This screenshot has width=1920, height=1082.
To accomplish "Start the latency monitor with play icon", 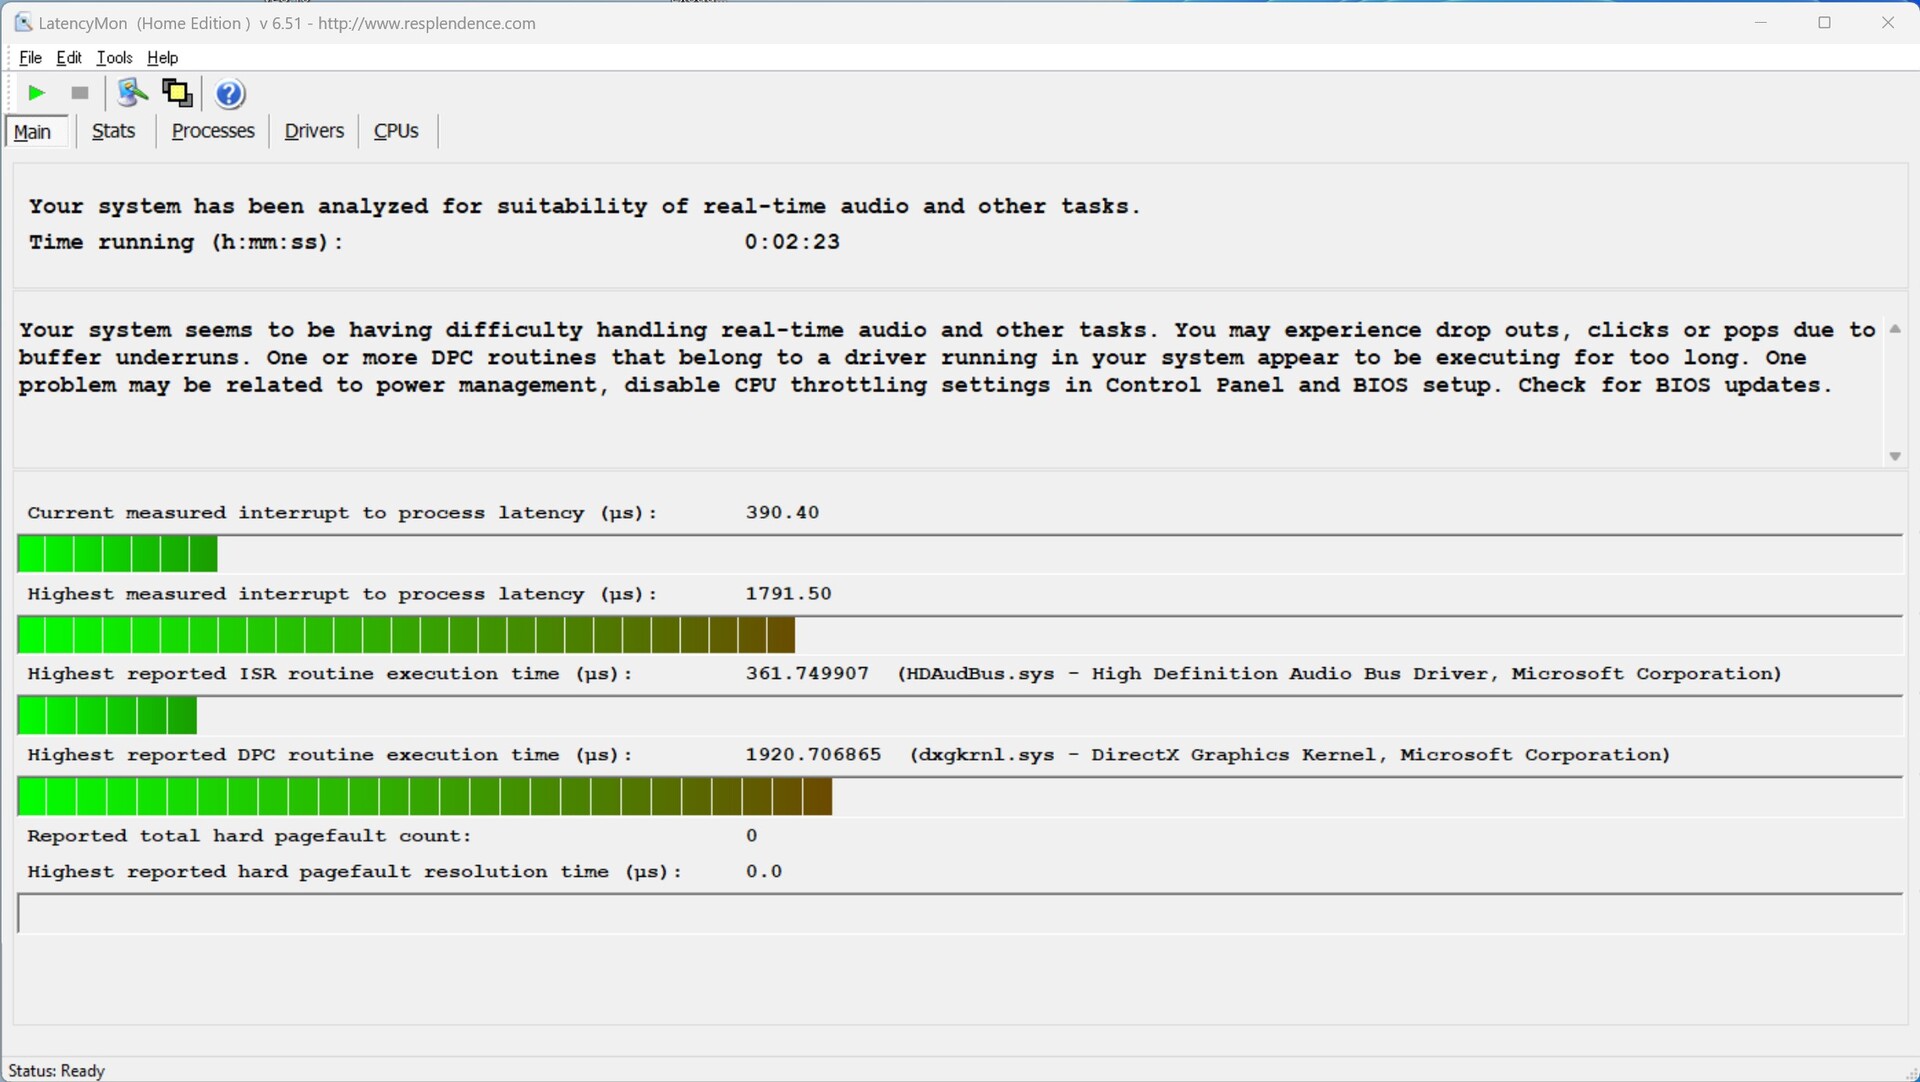I will click(x=36, y=93).
